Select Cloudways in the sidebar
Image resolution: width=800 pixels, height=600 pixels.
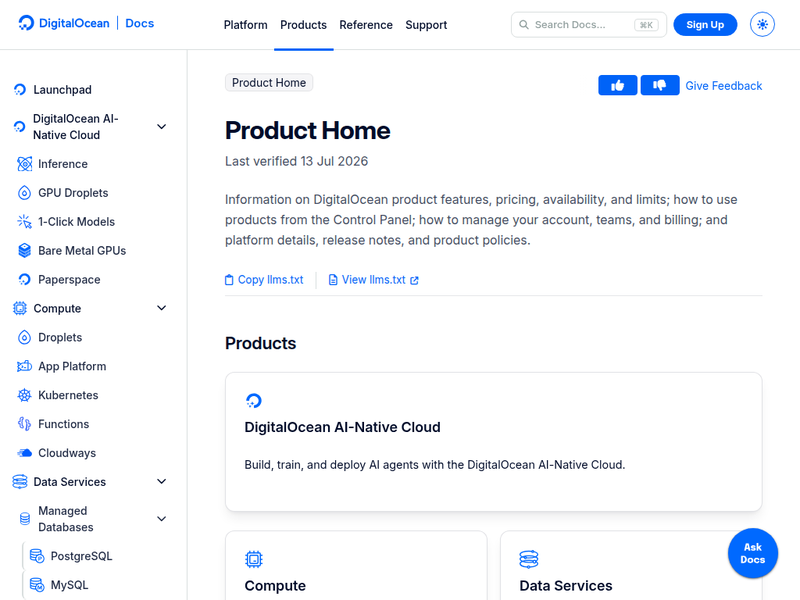click(x=67, y=453)
